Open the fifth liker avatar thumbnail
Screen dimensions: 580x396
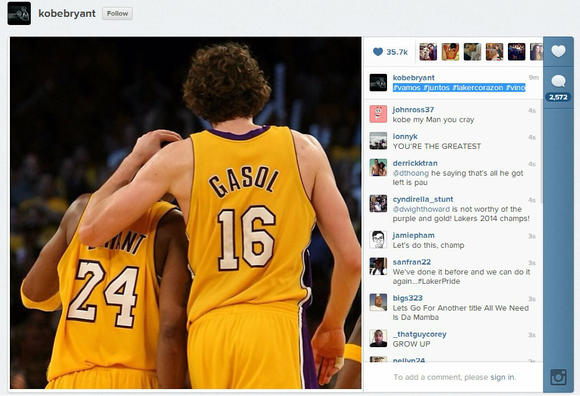coord(517,51)
